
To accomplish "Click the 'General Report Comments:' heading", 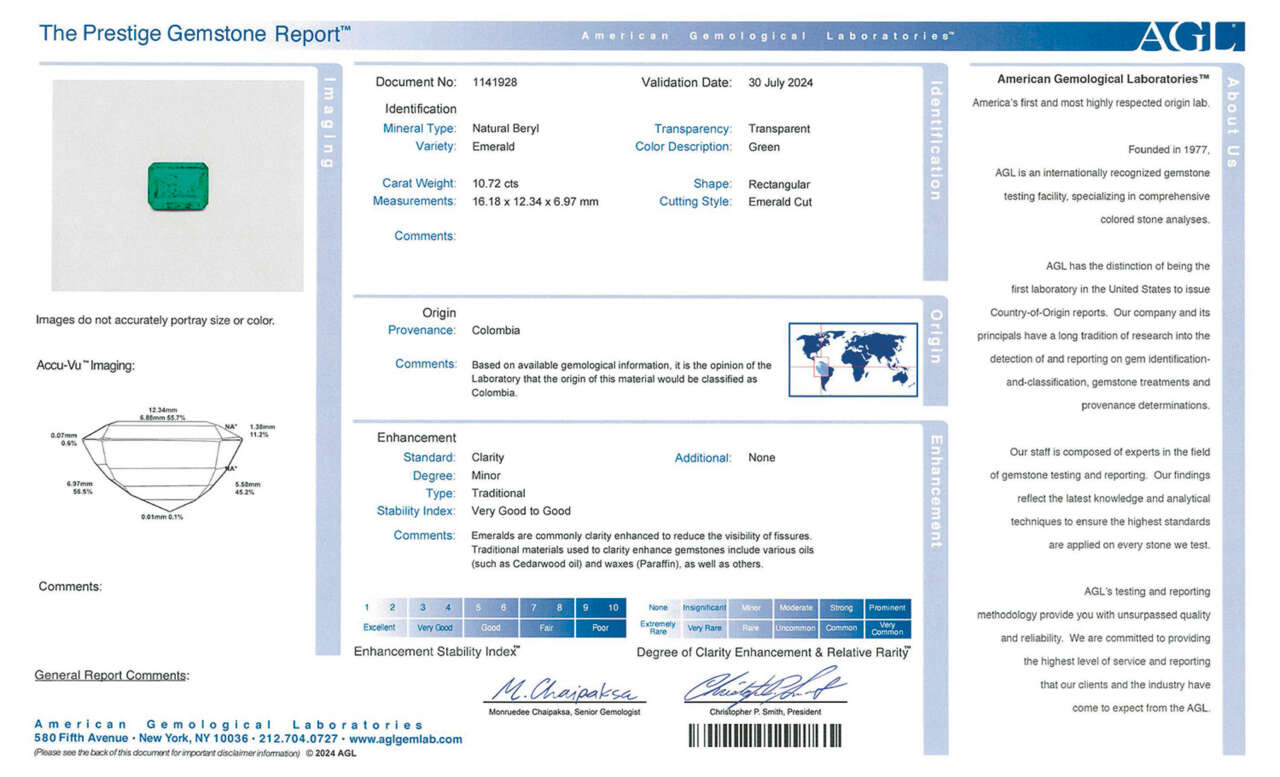I will [x=111, y=675].
